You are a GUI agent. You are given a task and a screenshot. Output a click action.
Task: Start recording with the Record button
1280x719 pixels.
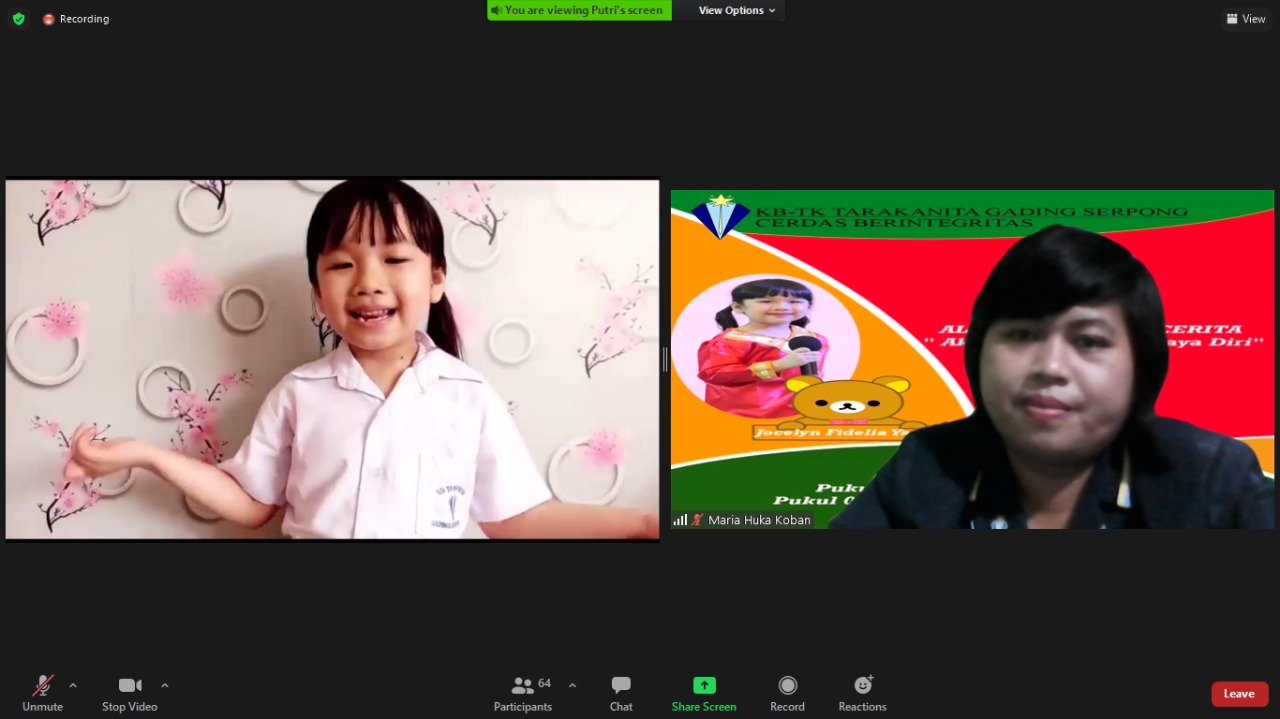pyautogui.click(x=787, y=693)
